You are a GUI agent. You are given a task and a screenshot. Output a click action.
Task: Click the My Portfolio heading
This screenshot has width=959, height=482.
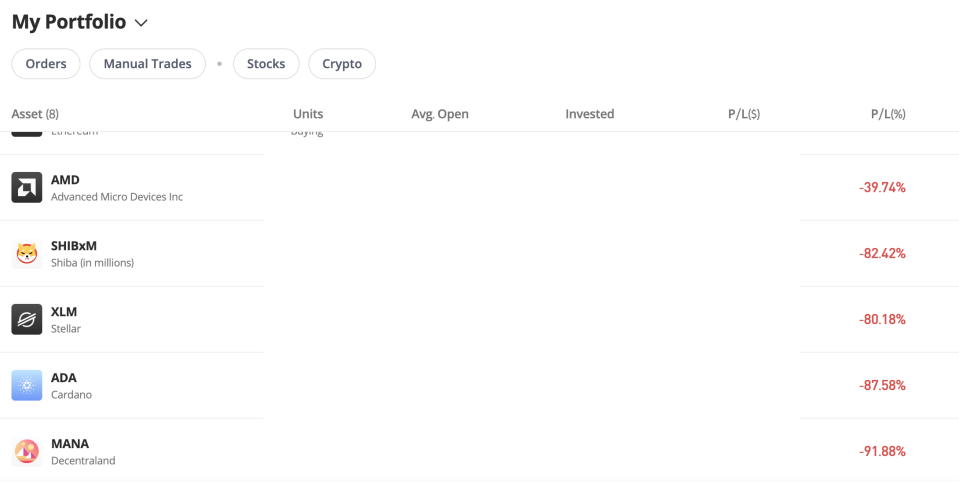tap(68, 22)
